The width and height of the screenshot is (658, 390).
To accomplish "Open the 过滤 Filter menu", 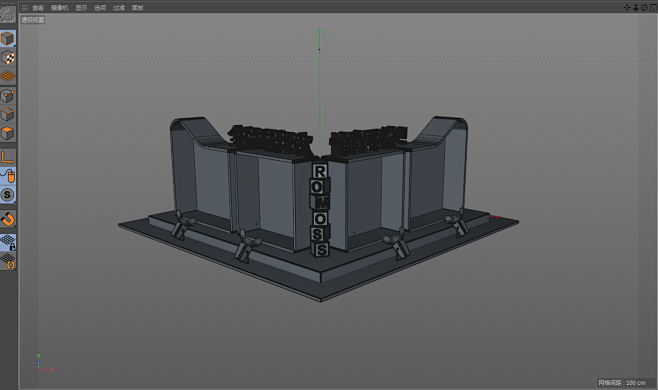I will (x=119, y=8).
